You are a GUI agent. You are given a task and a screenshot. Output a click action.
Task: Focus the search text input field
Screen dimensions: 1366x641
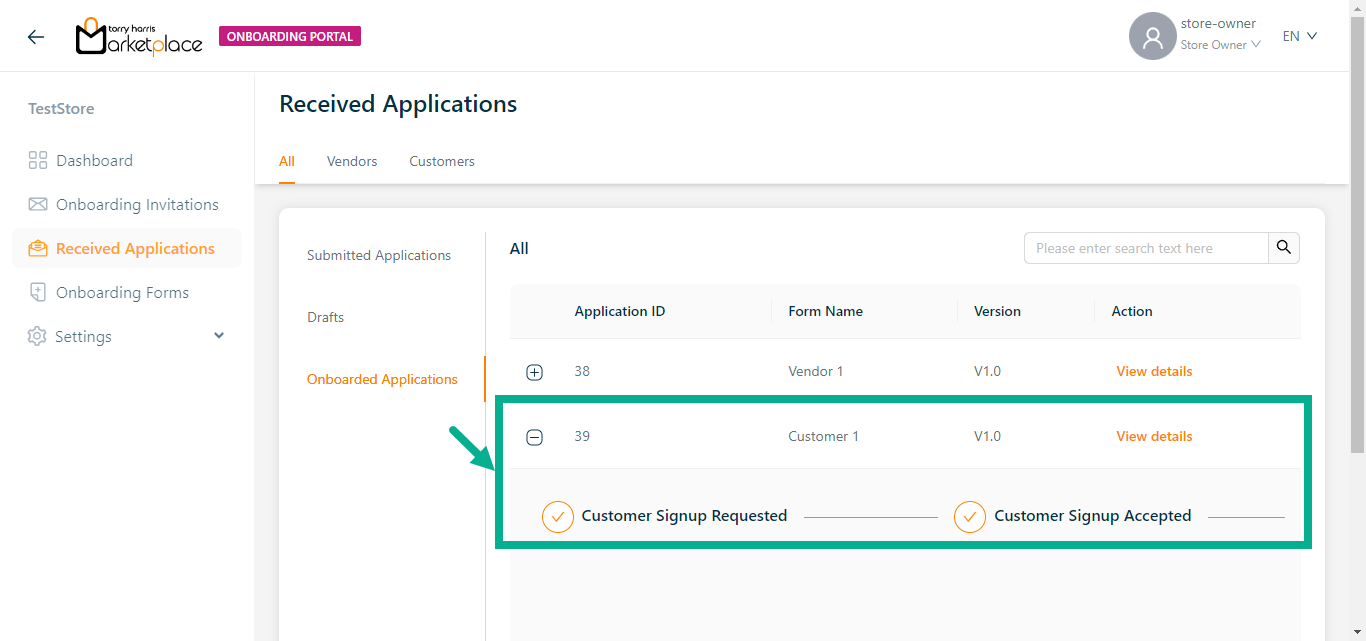pyautogui.click(x=1146, y=248)
